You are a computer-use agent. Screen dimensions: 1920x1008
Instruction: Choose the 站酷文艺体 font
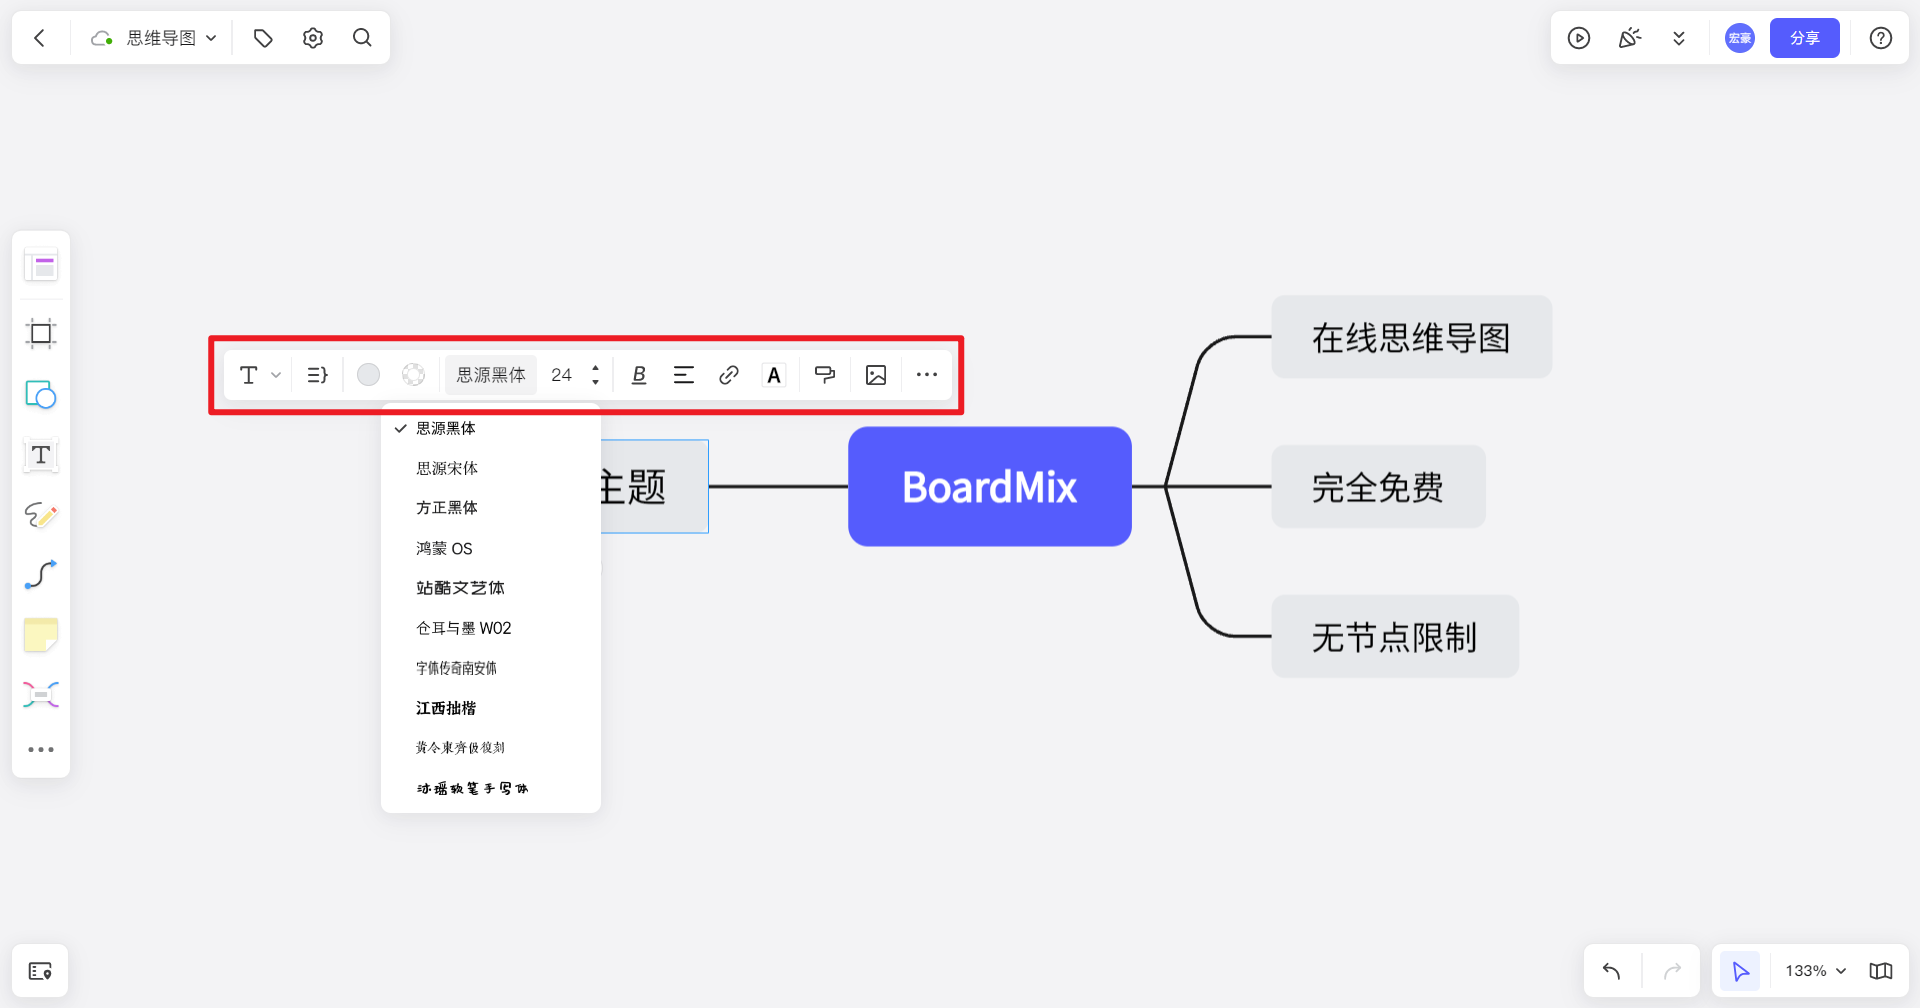tap(491, 588)
